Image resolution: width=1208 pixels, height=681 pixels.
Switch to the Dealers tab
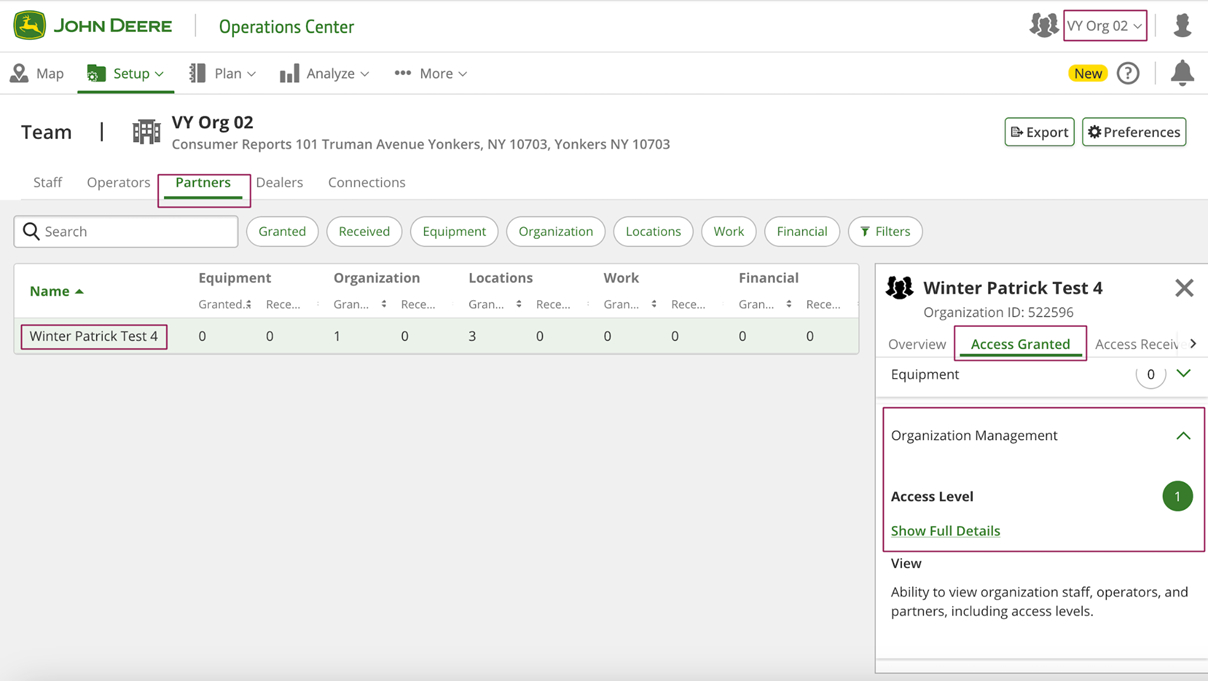pos(279,182)
